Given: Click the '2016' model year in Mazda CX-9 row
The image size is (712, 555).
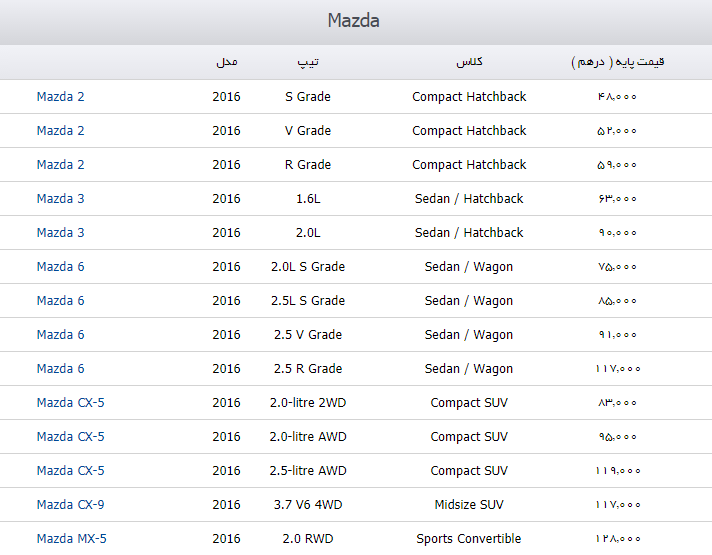Looking at the screenshot, I should tap(227, 505).
